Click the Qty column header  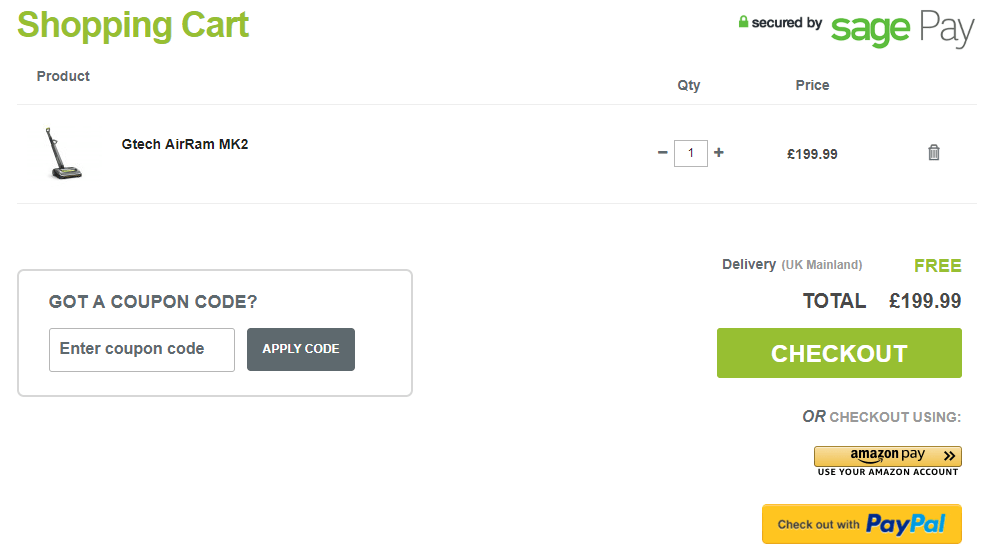pos(689,85)
